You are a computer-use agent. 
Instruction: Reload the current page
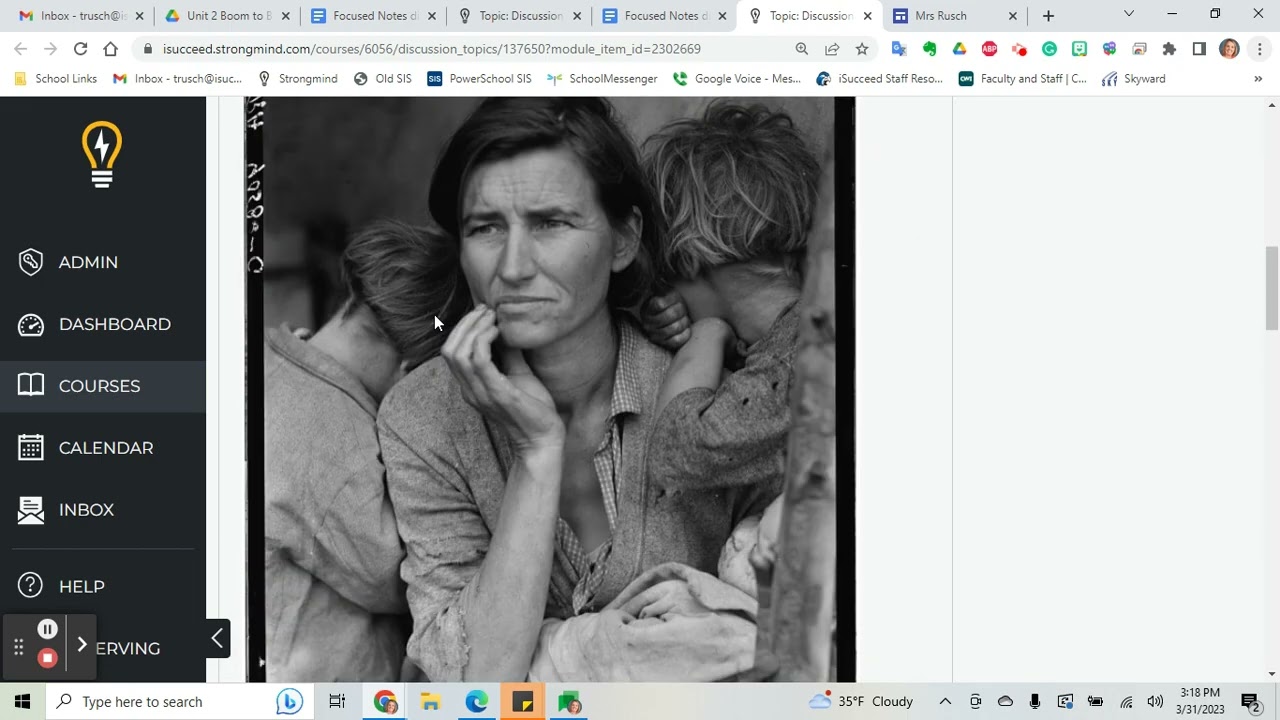80,49
